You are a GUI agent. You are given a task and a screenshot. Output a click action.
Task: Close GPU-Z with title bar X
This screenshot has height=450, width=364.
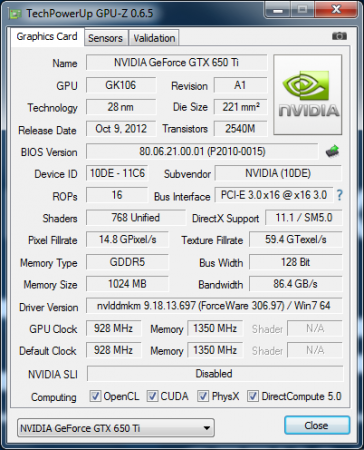coord(336,10)
